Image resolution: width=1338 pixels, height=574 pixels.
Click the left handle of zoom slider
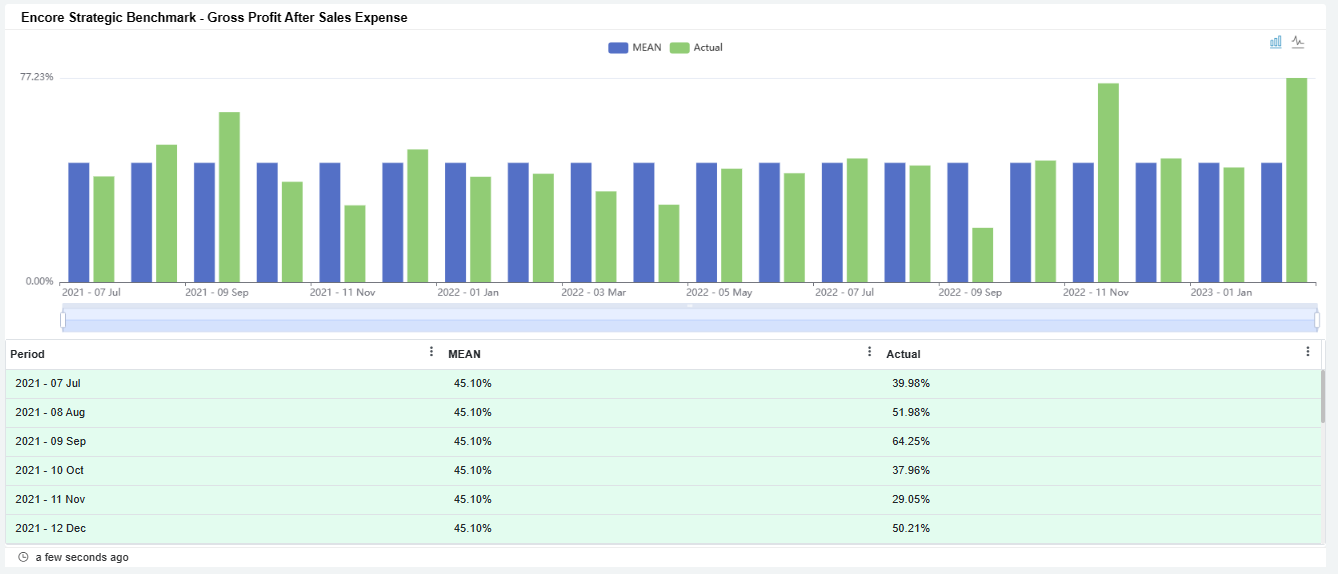click(63, 320)
